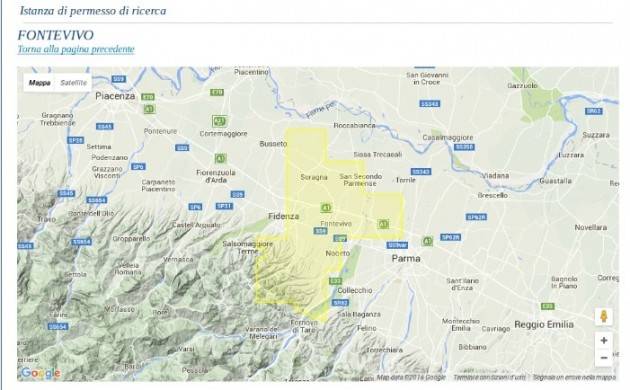Click the Piacenza city label
This screenshot has height=390, width=630.
(x=115, y=96)
